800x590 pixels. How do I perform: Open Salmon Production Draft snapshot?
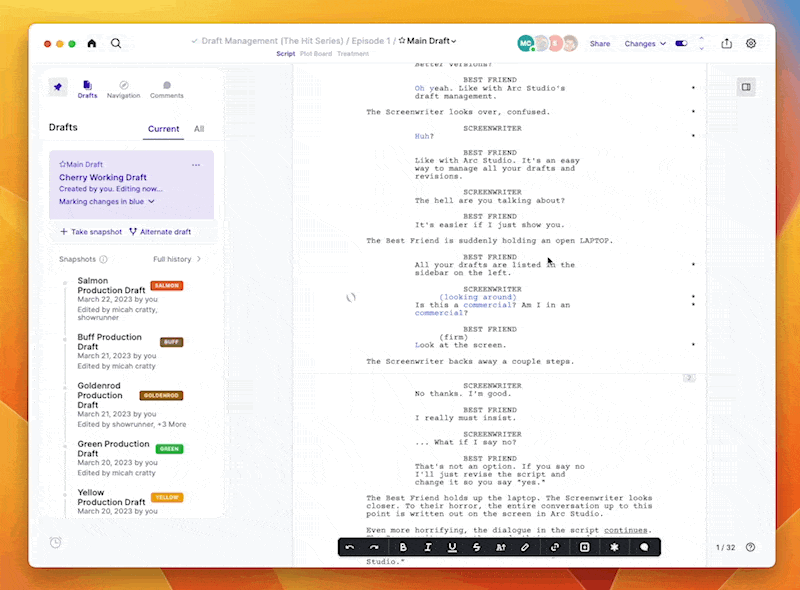click(x=112, y=285)
